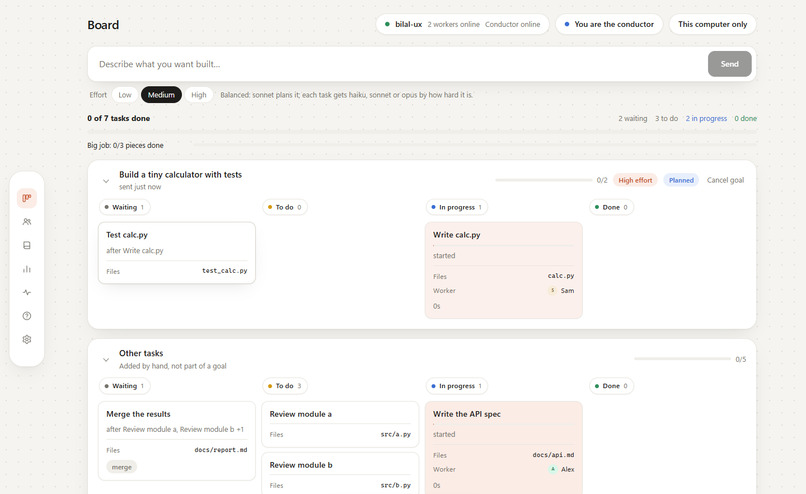806x494 pixels.
Task: Click 'after Review module a, Review module b +1' text
Action: tap(175, 429)
